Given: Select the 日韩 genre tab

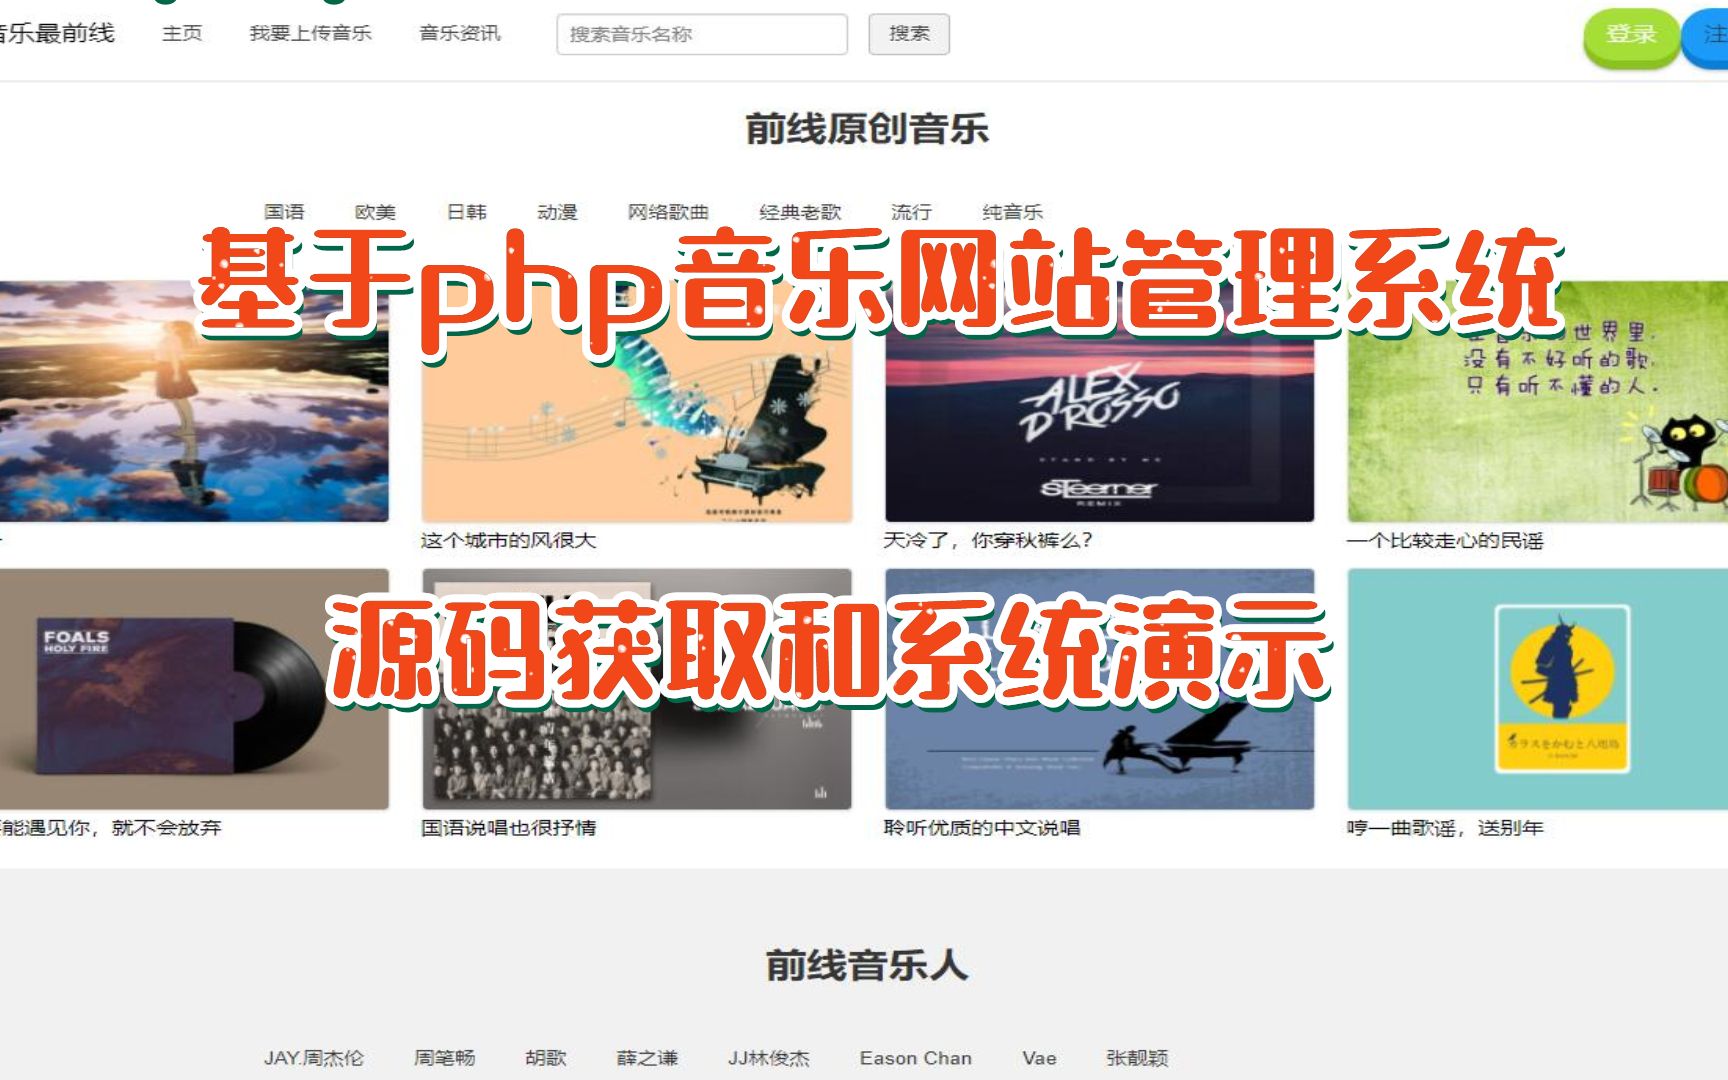Looking at the screenshot, I should [x=466, y=212].
